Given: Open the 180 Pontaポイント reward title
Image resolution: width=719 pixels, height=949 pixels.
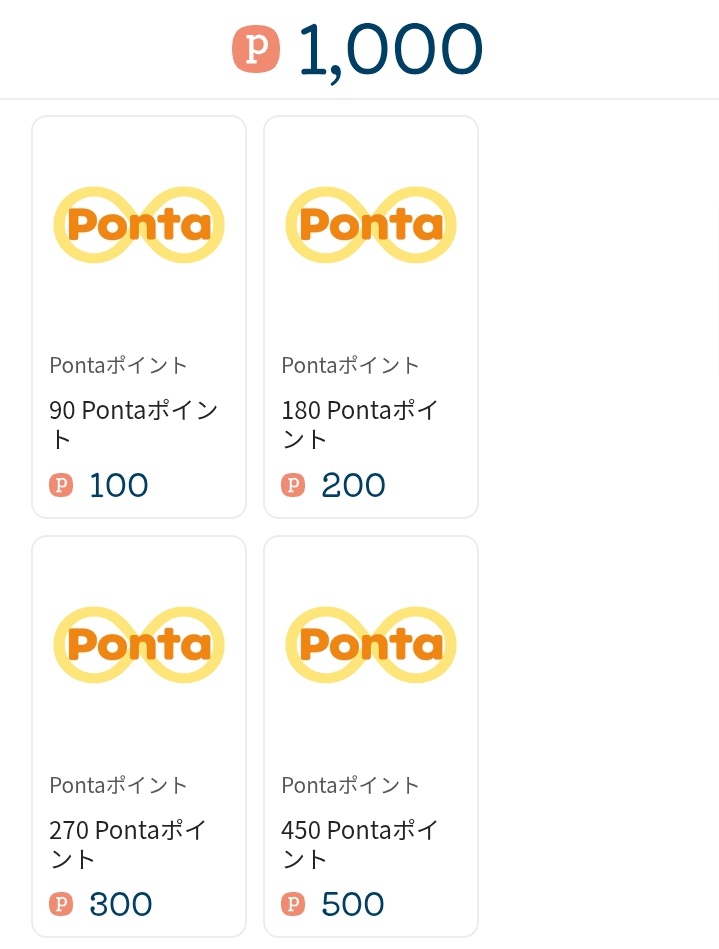Looking at the screenshot, I should pos(360,424).
